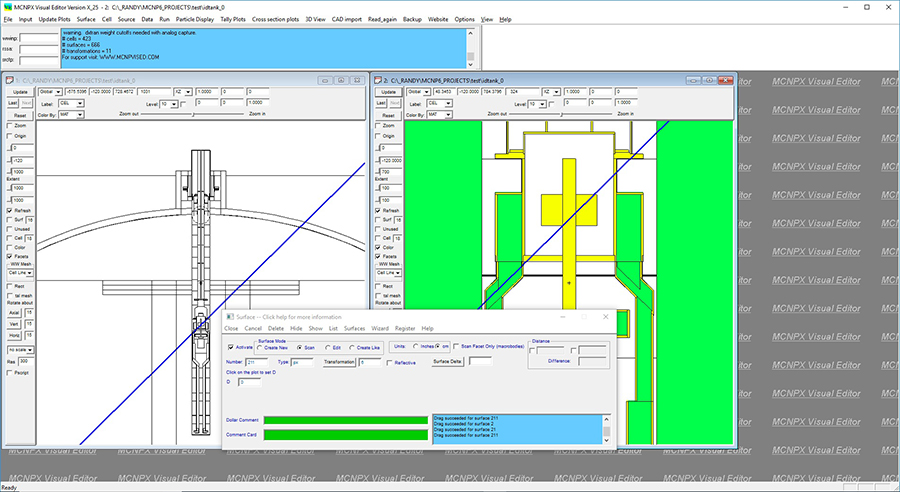Open Cross section plots menu
This screenshot has height=492, width=900.
tap(276, 19)
